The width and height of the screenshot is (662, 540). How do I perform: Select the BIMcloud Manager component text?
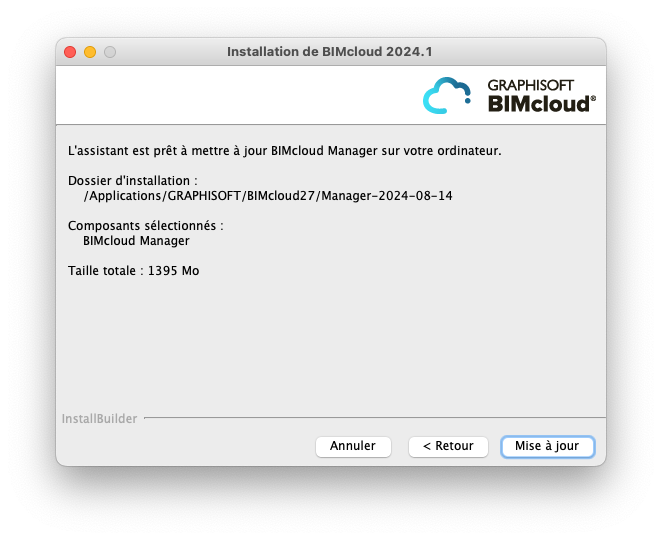click(x=136, y=241)
